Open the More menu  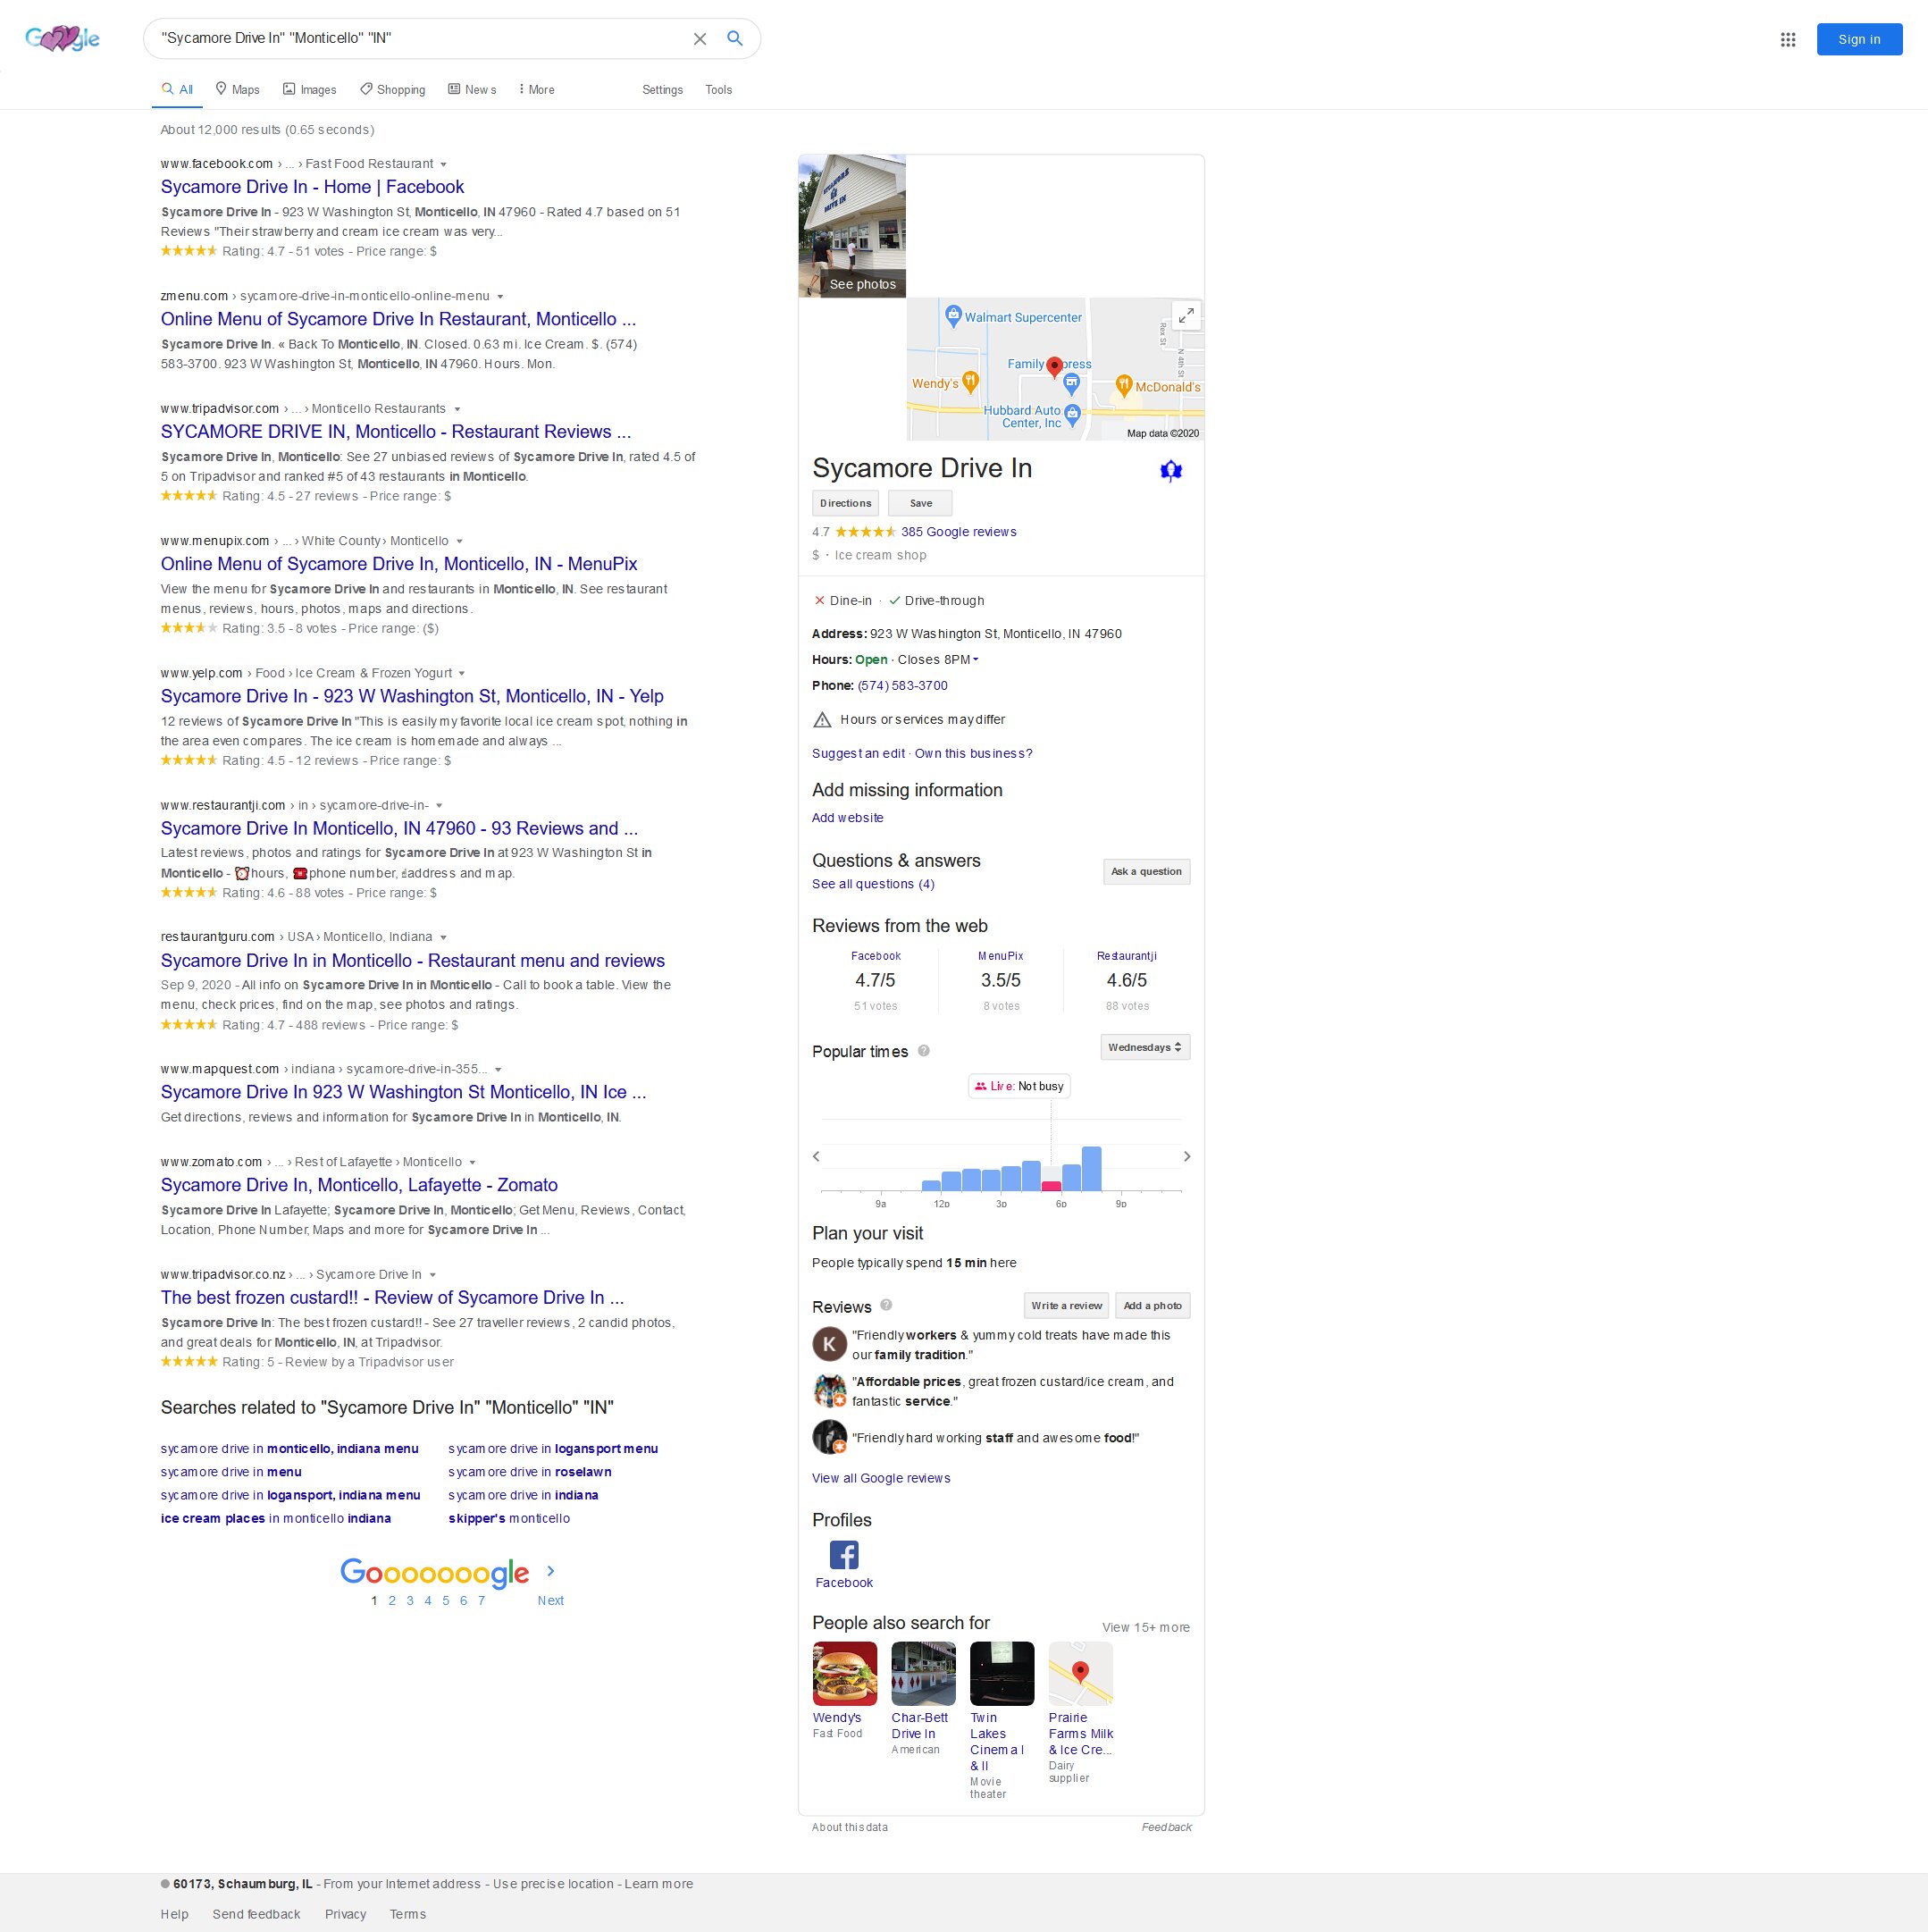(536, 89)
